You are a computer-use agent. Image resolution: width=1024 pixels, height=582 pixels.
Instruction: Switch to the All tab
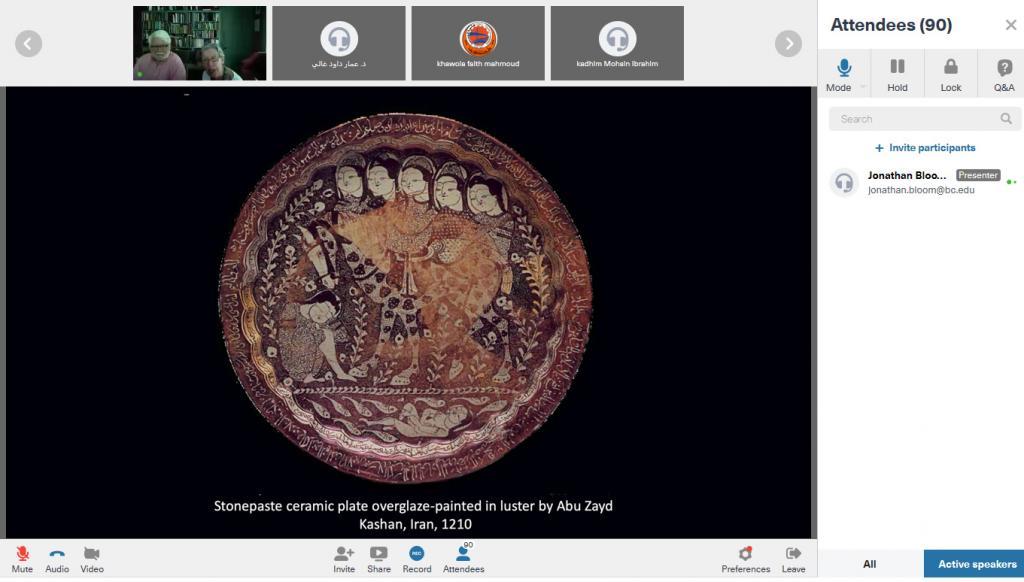(870, 564)
